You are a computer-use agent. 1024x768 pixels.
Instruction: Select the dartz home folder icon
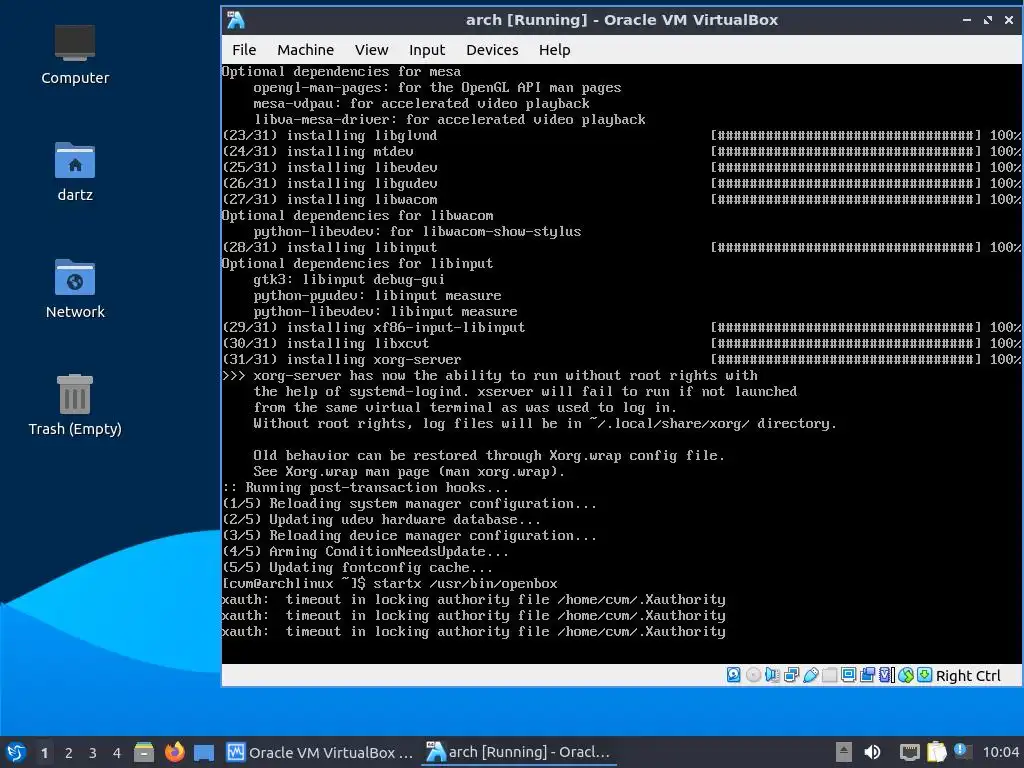point(74,172)
